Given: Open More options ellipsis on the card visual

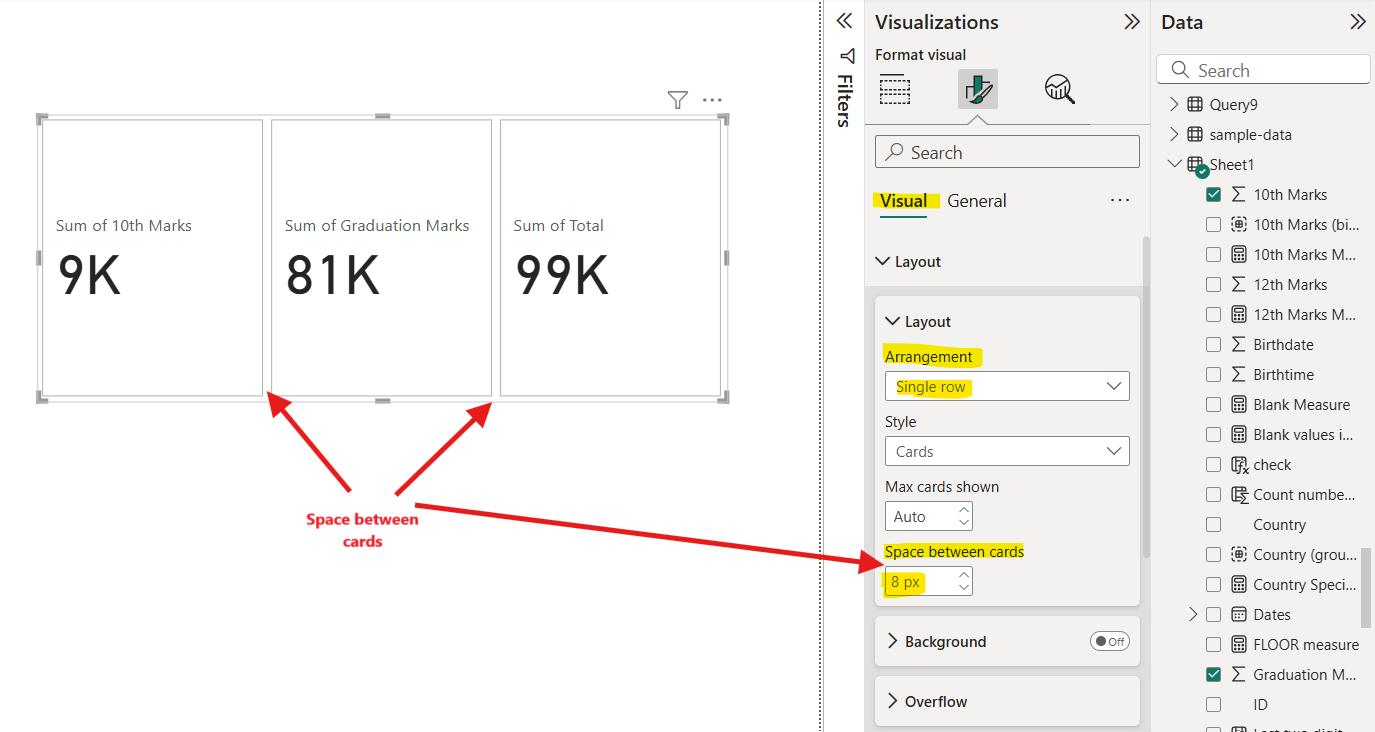Looking at the screenshot, I should pyautogui.click(x=712, y=99).
